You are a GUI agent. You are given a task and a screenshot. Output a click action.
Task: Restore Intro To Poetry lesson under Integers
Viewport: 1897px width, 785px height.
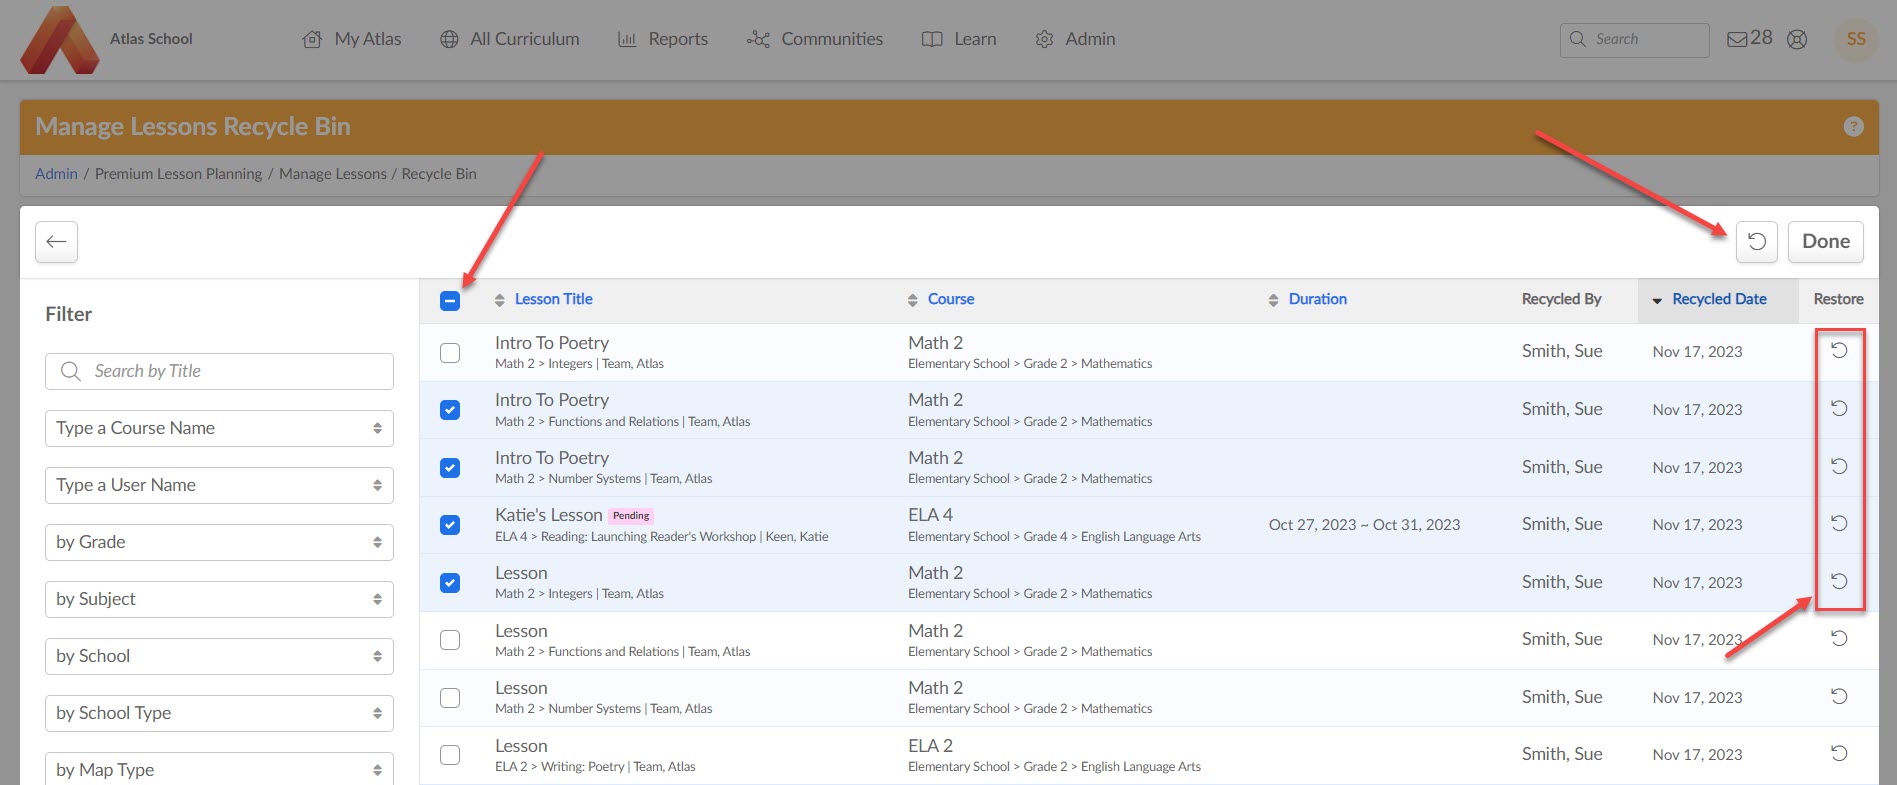coord(1838,351)
